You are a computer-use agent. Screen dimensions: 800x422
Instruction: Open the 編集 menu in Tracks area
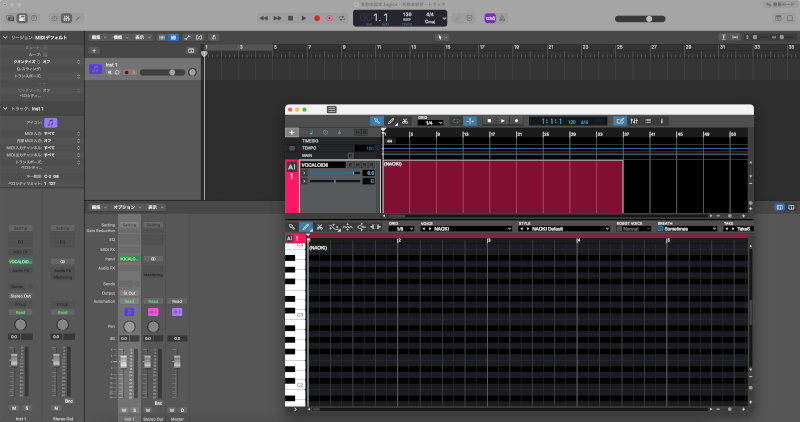(98, 37)
